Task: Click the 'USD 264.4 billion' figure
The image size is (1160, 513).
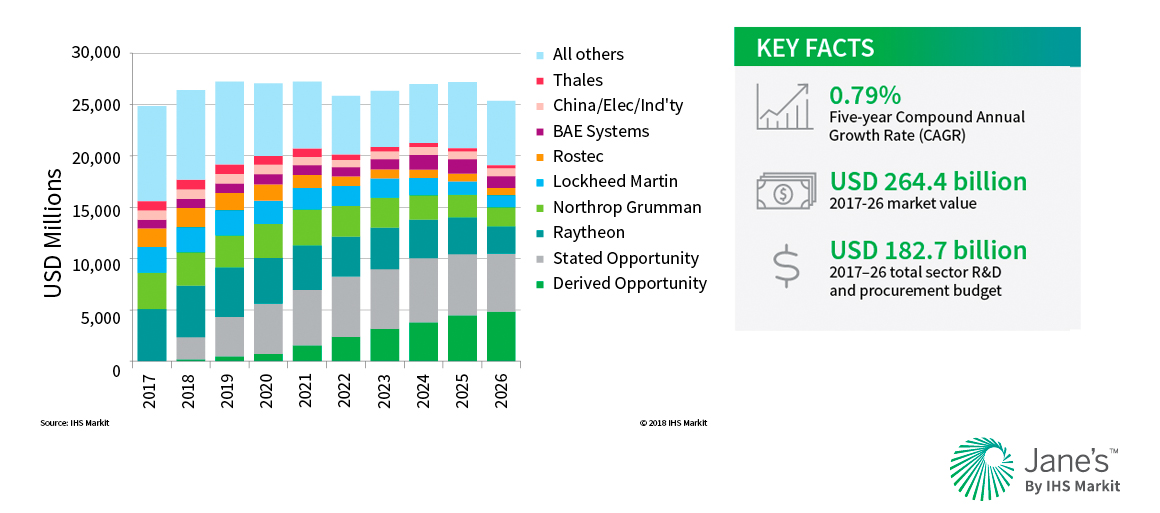Action: 928,182
